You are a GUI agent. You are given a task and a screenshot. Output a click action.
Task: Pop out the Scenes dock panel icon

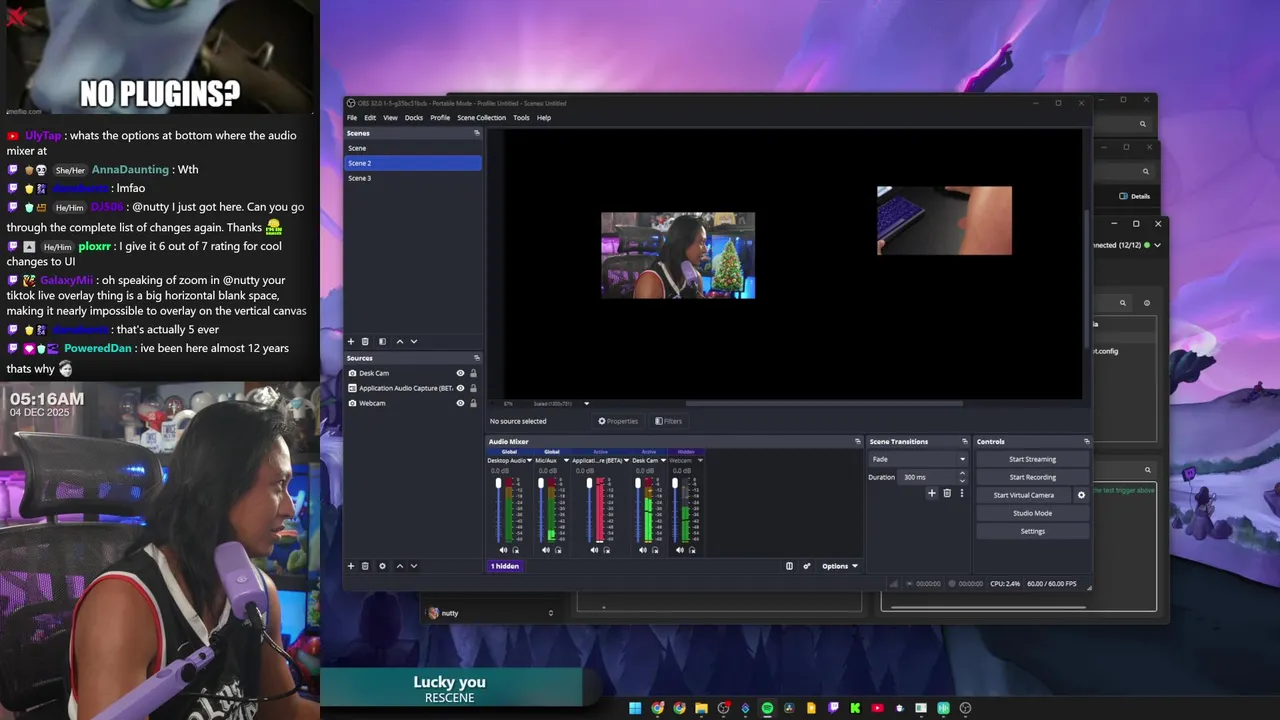coord(477,133)
